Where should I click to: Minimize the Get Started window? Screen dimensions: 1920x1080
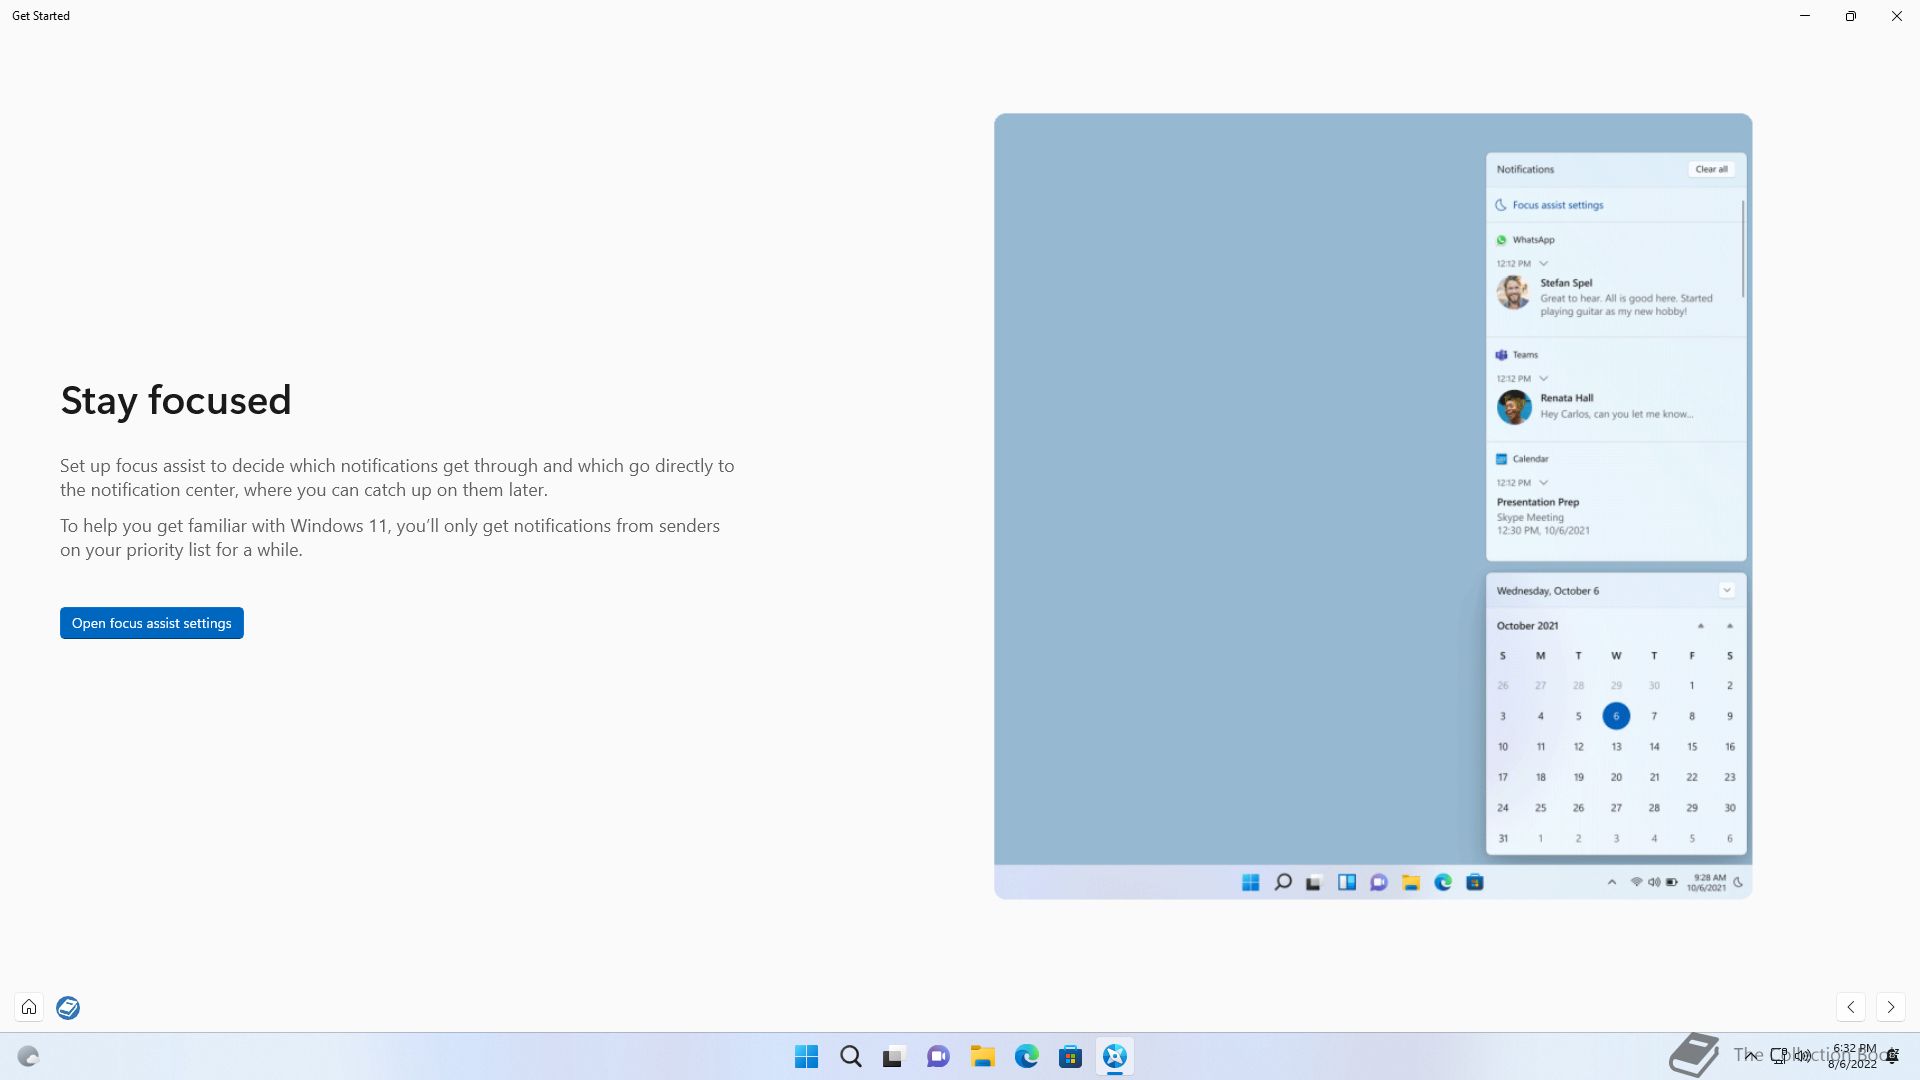pyautogui.click(x=1805, y=16)
